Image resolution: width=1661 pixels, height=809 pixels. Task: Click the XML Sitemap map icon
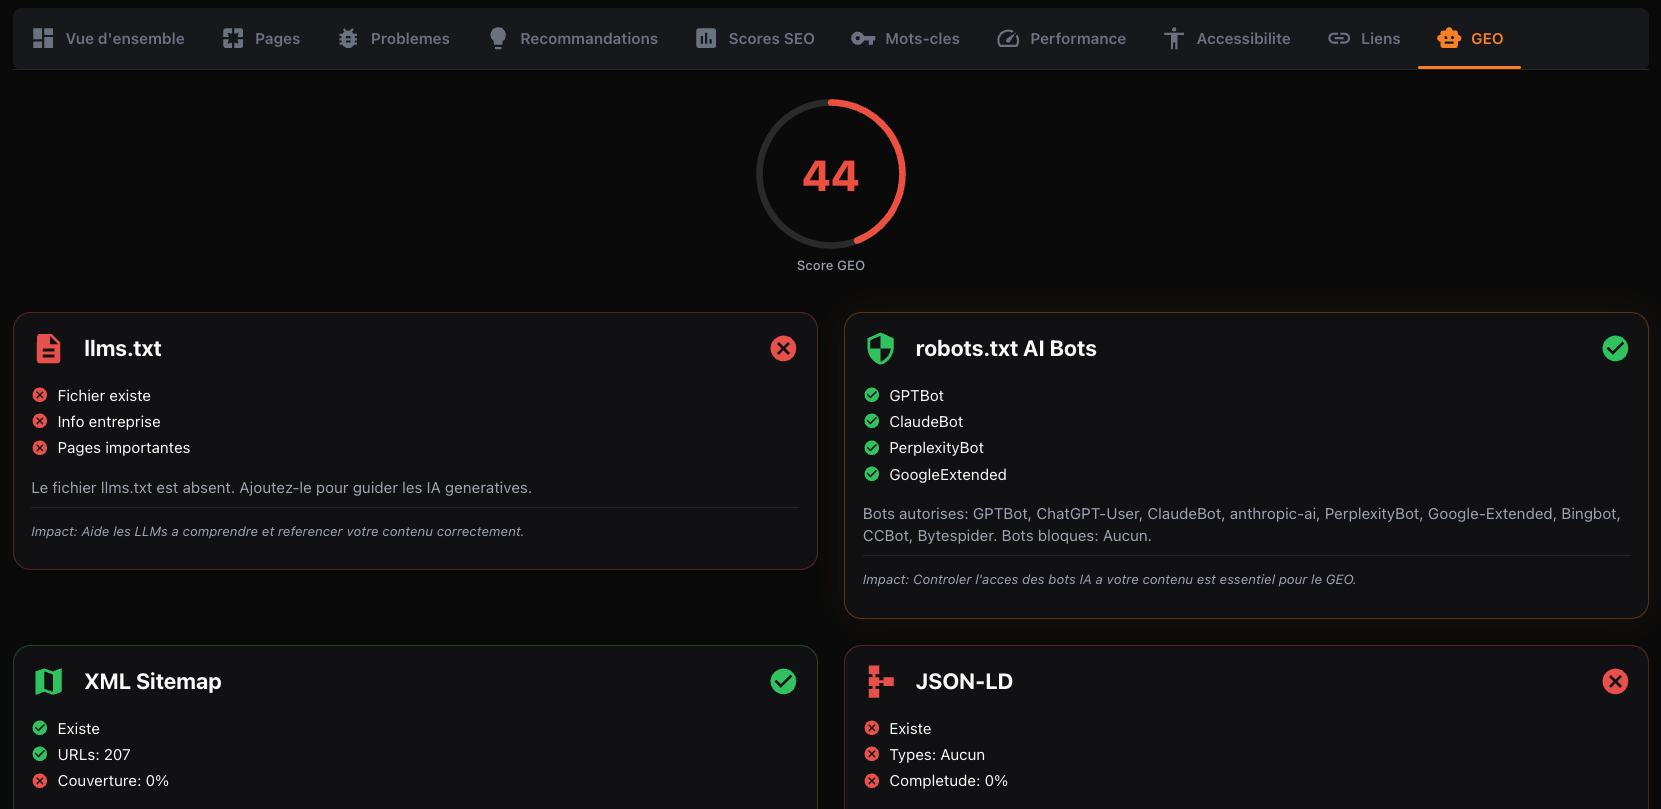(48, 681)
